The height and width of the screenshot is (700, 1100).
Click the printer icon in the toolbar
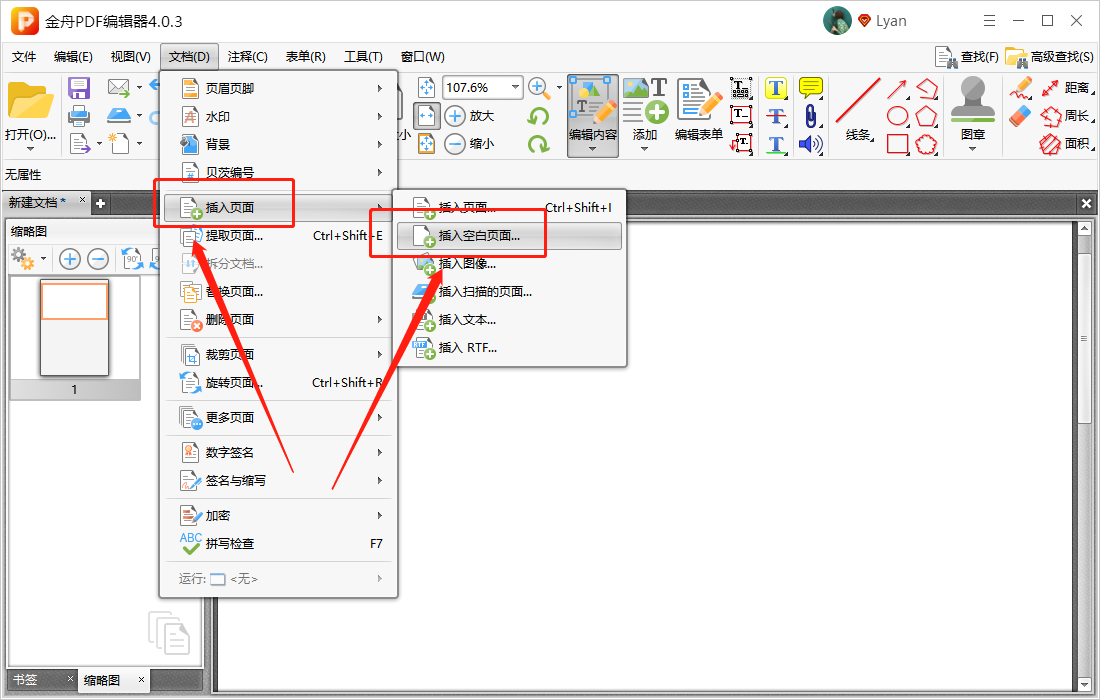pos(78,116)
